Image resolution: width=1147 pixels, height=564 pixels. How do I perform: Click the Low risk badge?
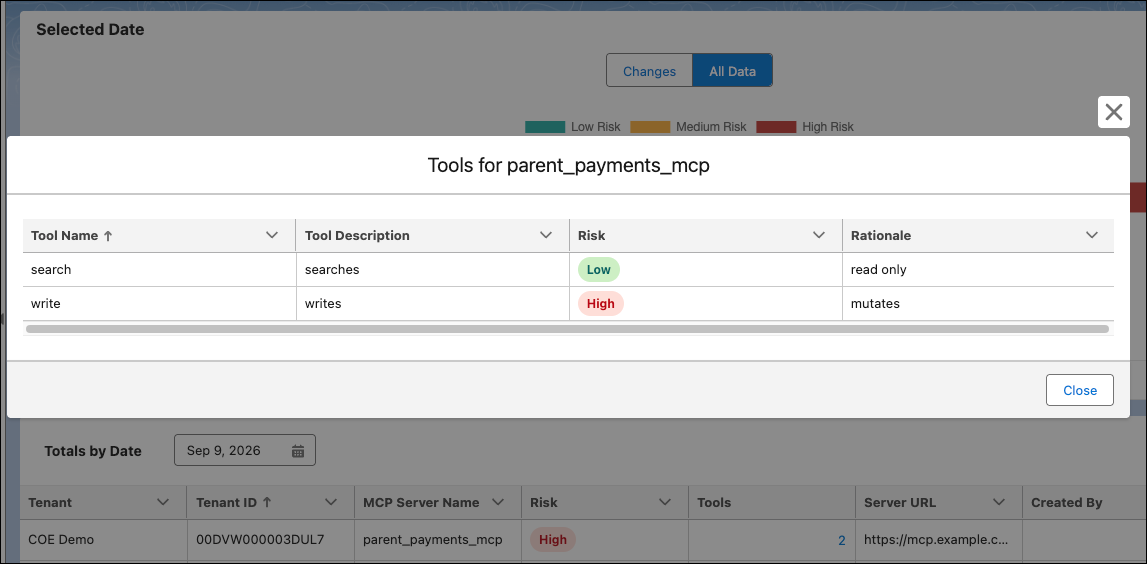598,269
